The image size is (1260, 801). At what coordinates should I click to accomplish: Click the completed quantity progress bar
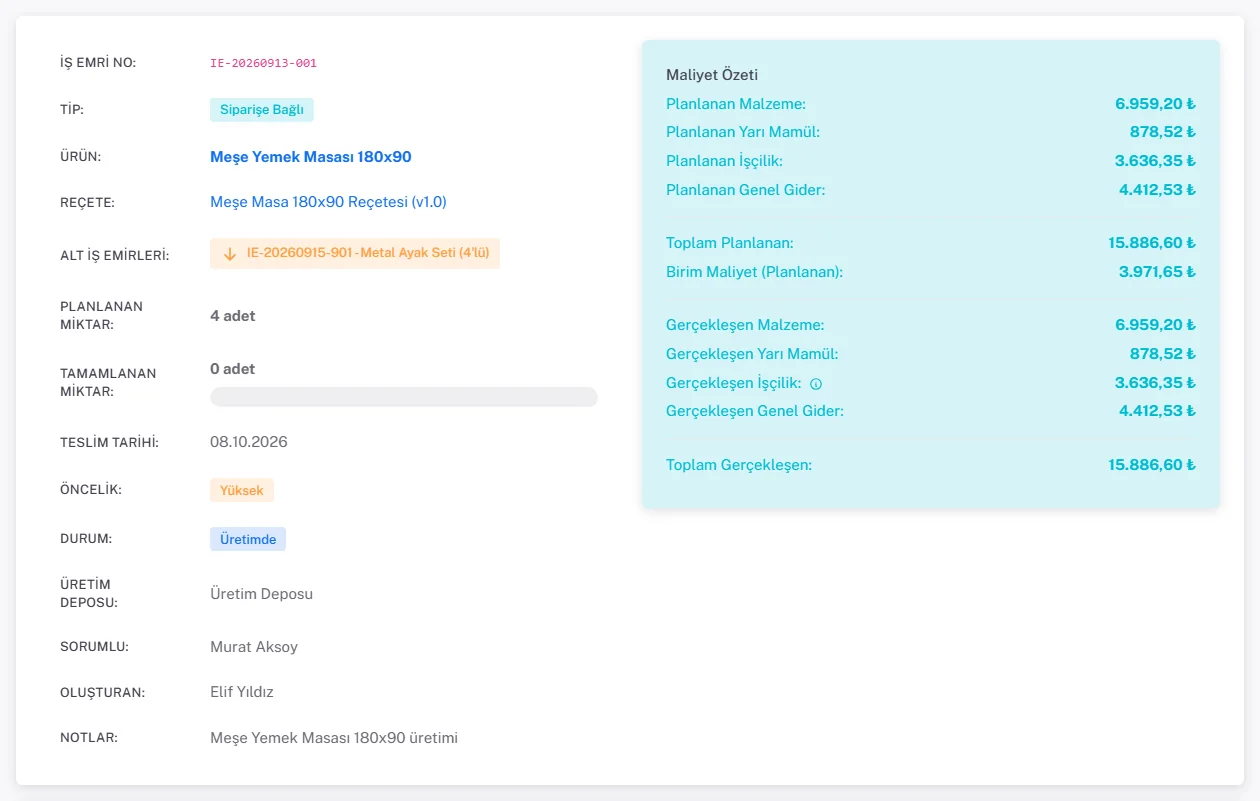tap(404, 397)
